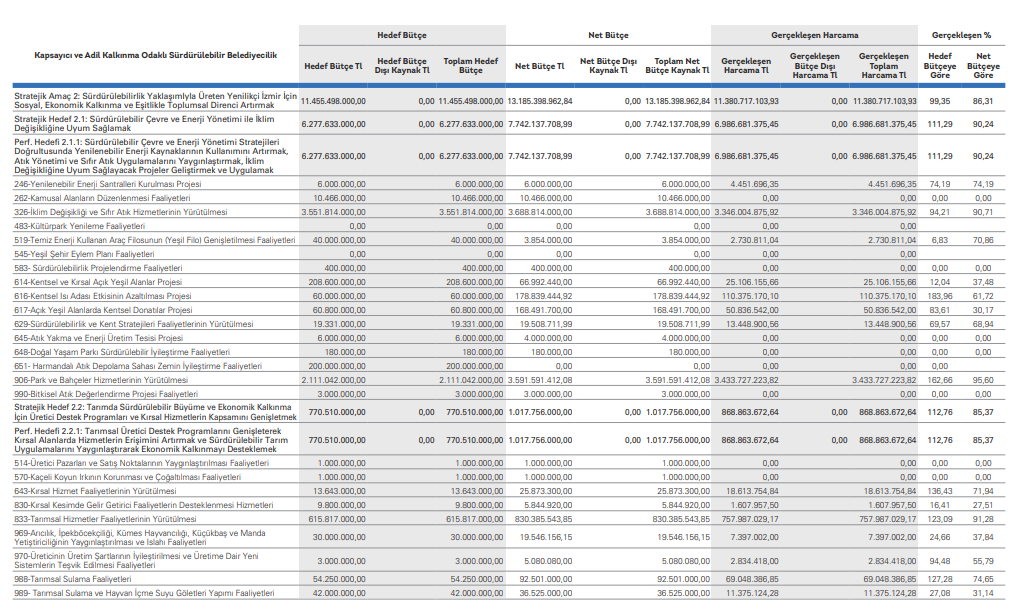Select the Stratejik Amaç 2 row label
The image size is (1018, 607).
[155, 101]
